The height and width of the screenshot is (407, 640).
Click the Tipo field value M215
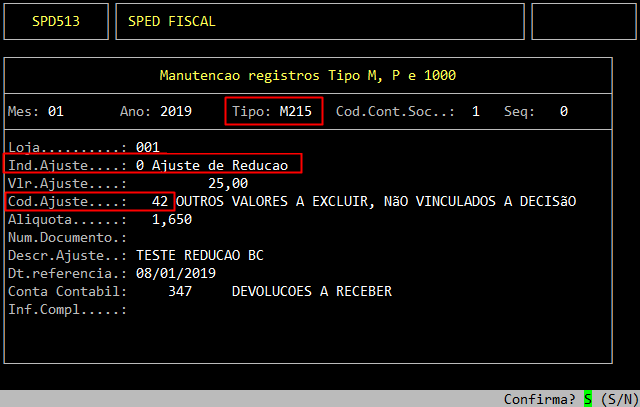pos(295,111)
